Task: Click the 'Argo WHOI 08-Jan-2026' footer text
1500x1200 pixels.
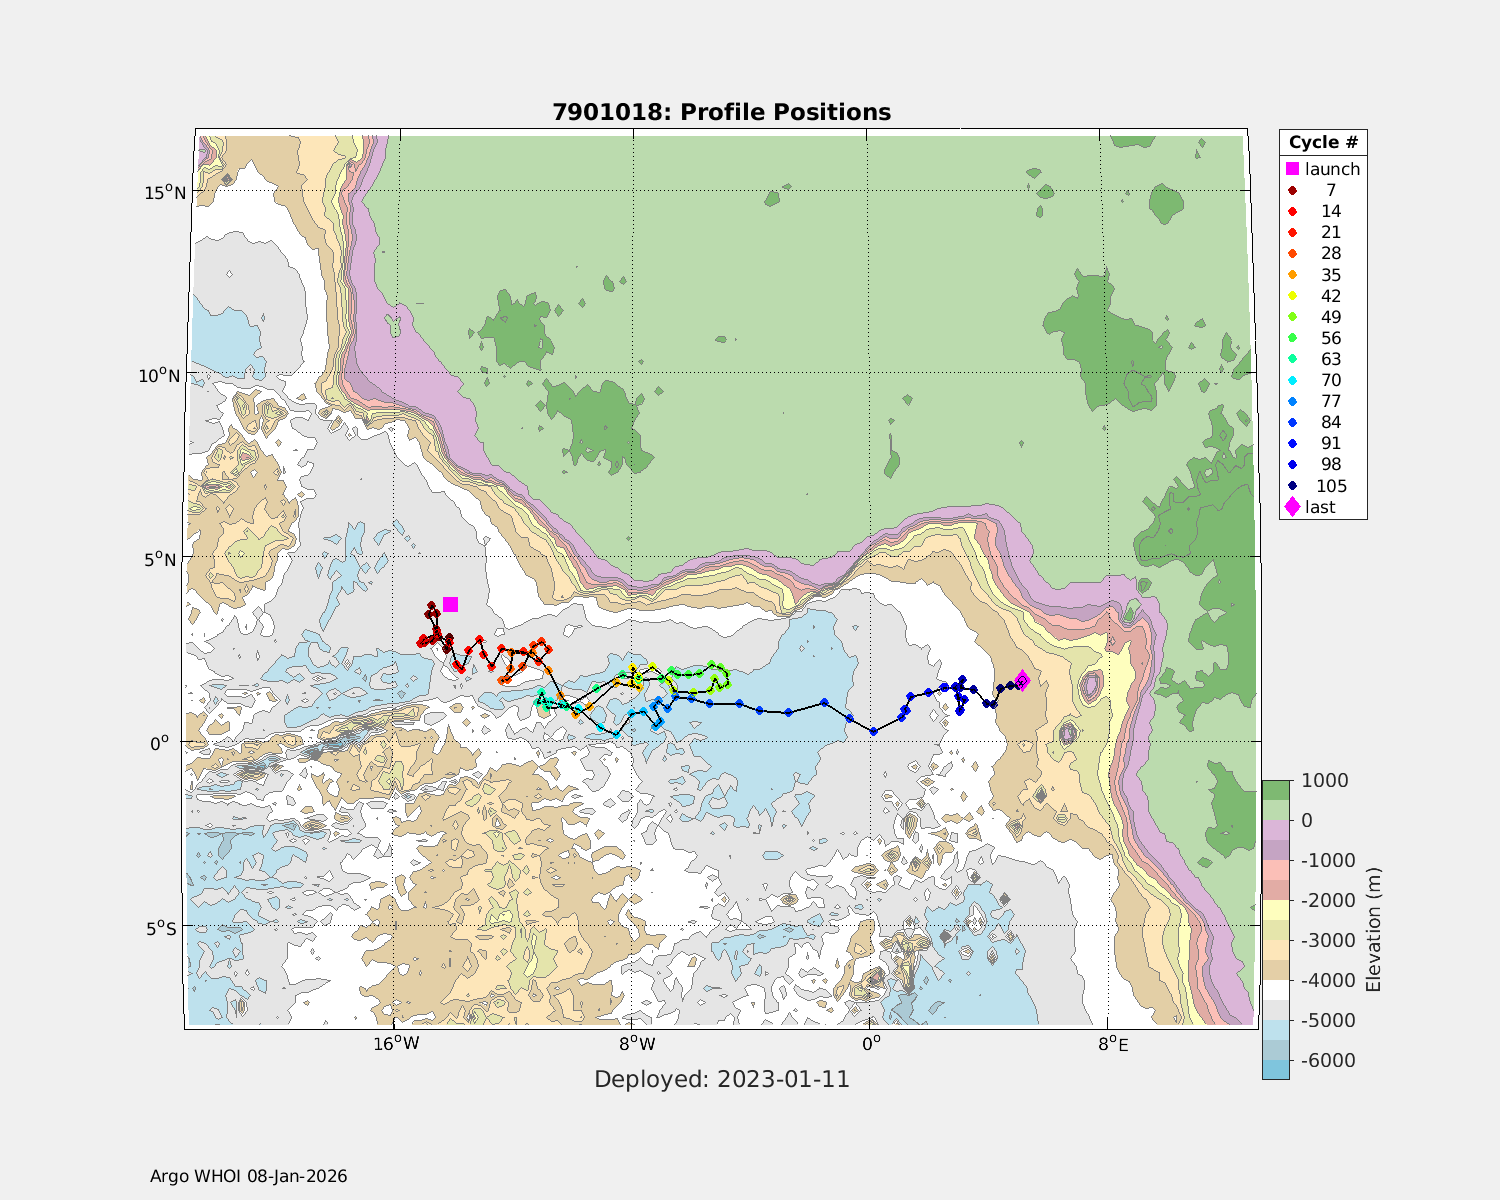Action: [248, 1176]
